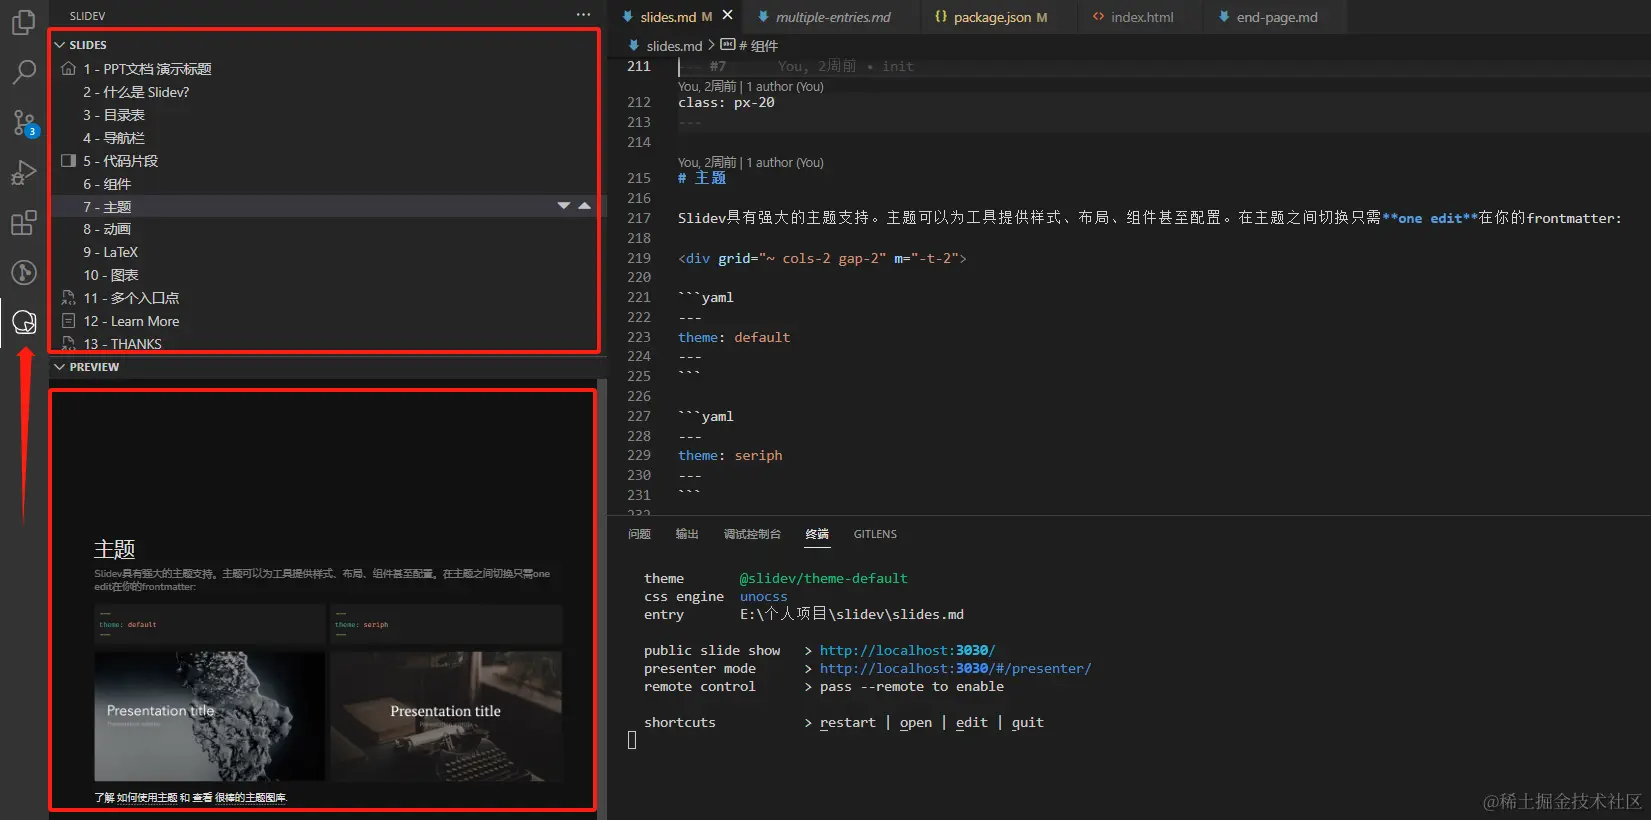Select slide 2 - 什么是 Slidev?
The height and width of the screenshot is (820, 1651).
pos(136,92)
